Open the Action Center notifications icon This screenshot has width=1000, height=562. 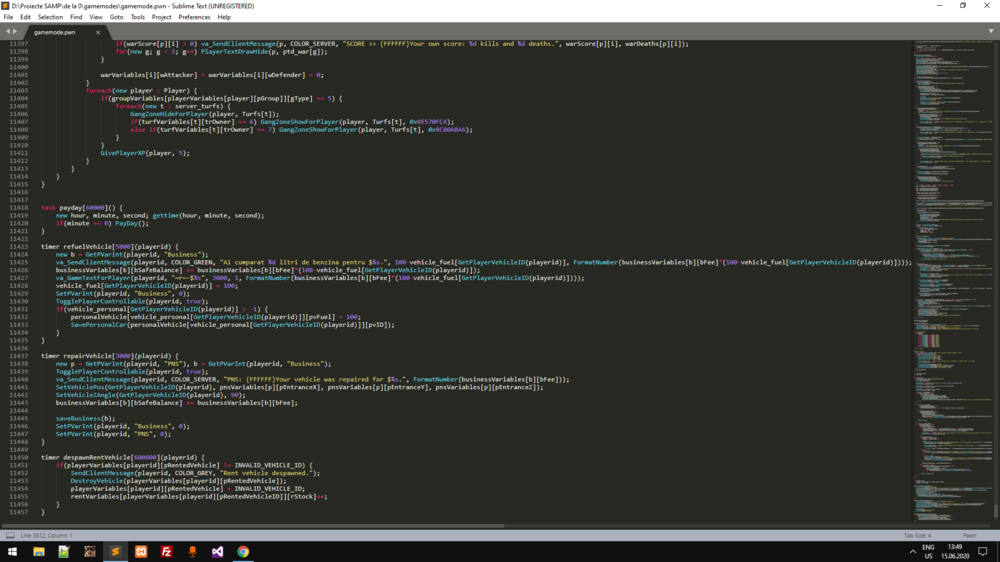coord(983,552)
